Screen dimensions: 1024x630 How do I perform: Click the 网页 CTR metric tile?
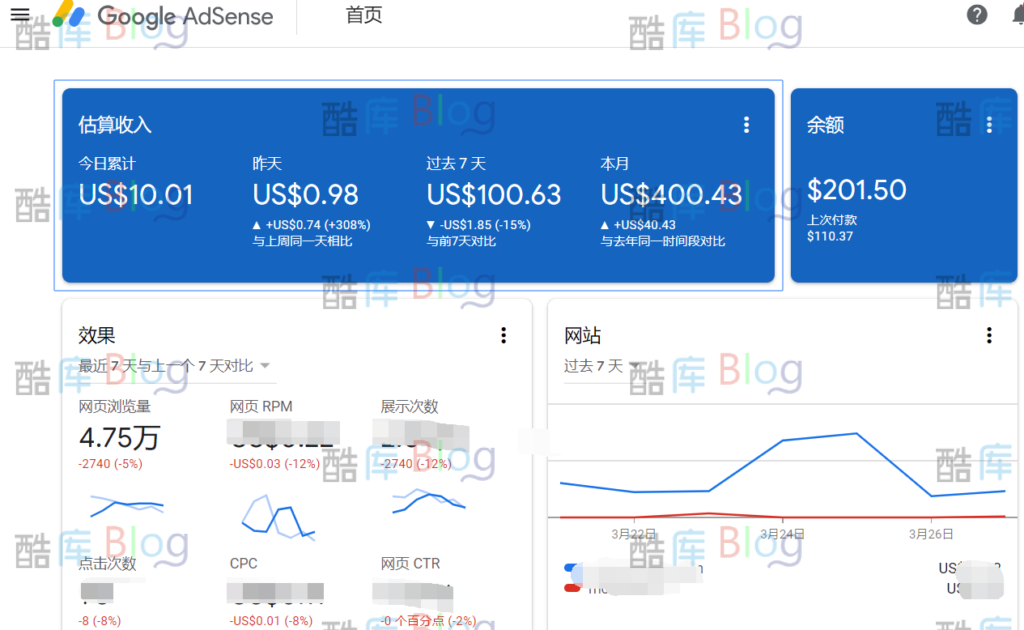tap(415, 590)
